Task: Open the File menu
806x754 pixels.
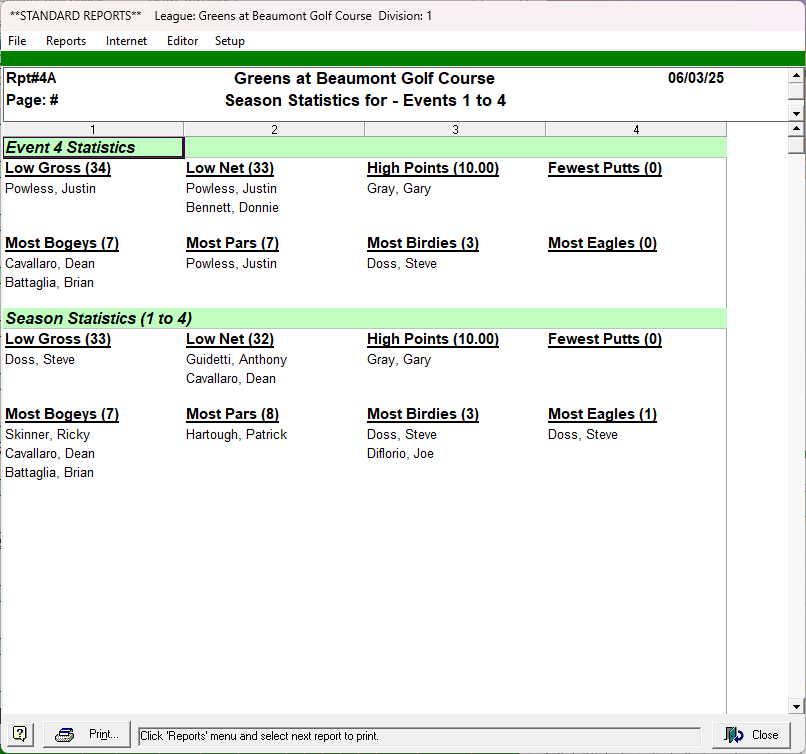Action: pos(17,41)
